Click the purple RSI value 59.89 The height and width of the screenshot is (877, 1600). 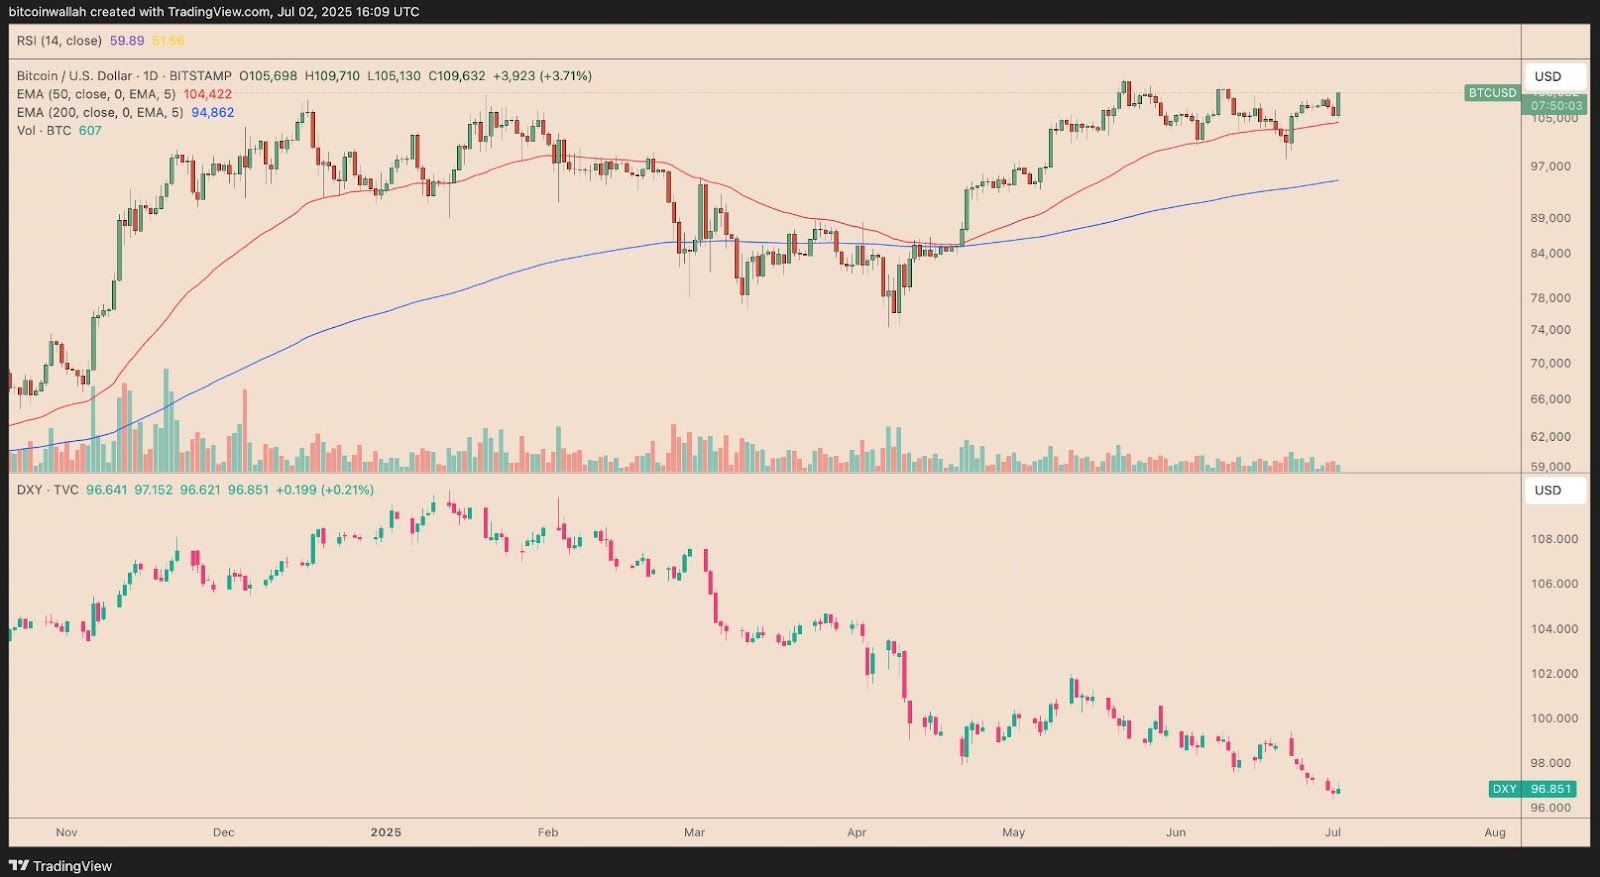(x=127, y=41)
